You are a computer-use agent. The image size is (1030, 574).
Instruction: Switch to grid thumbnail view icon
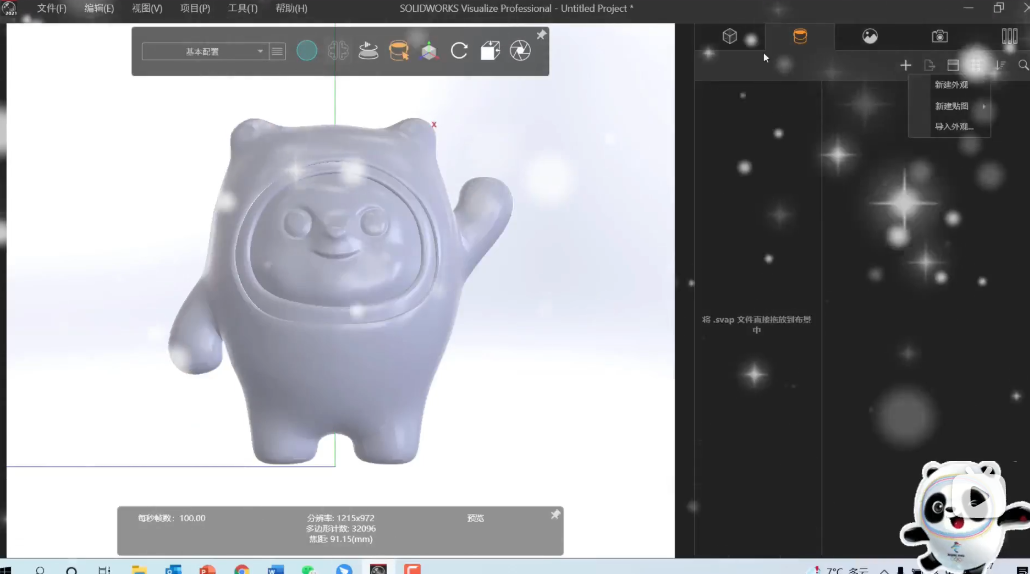coord(976,65)
